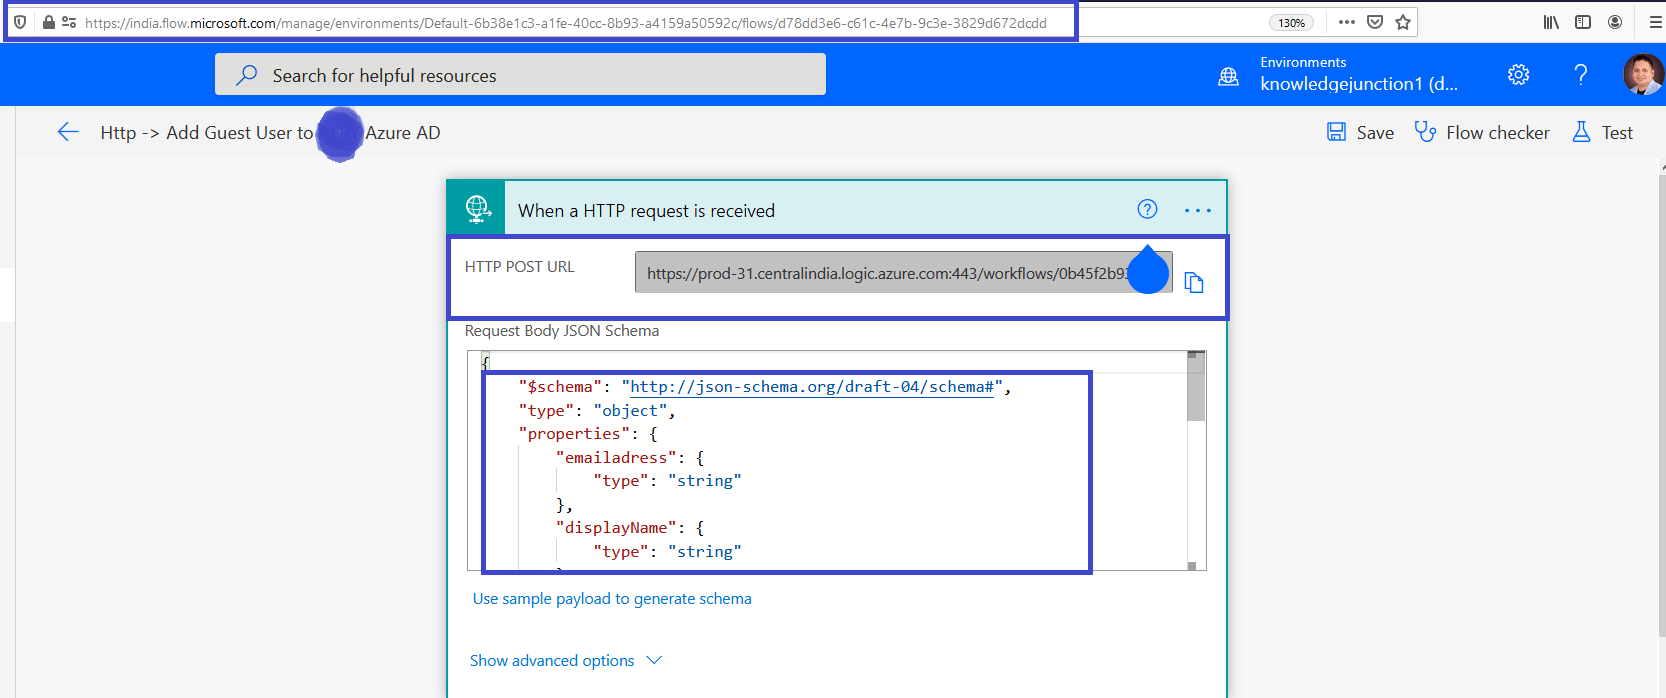Open the browser Library icon
Image resolution: width=1666 pixels, height=698 pixels.
[1551, 22]
